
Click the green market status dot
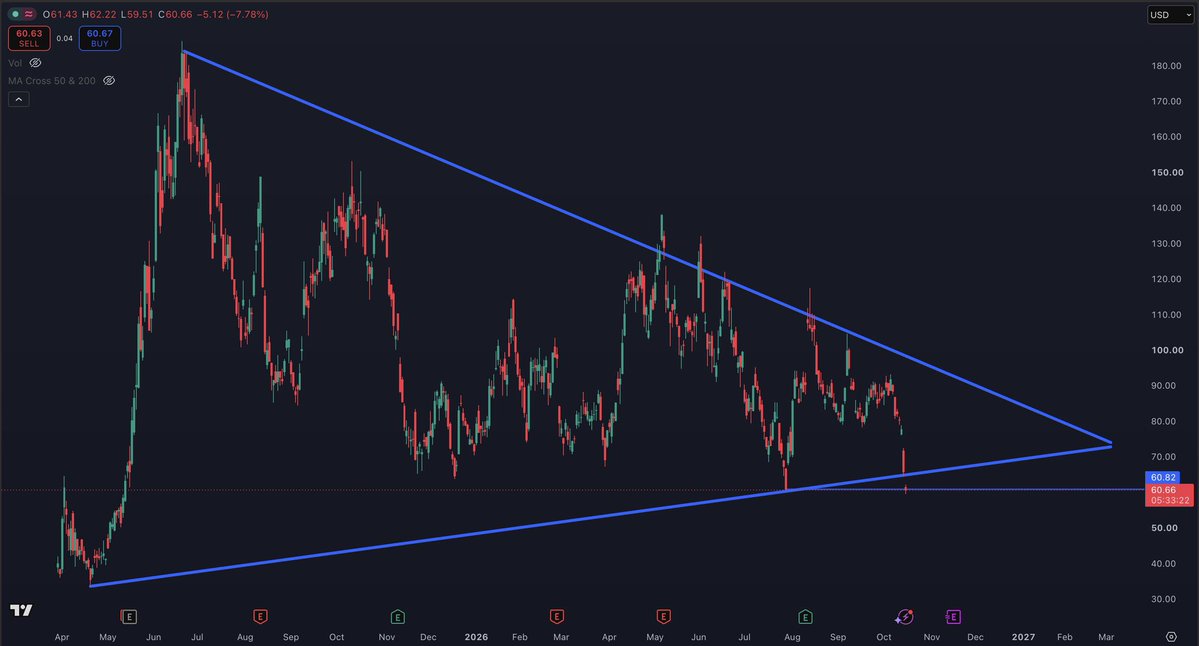click(15, 14)
